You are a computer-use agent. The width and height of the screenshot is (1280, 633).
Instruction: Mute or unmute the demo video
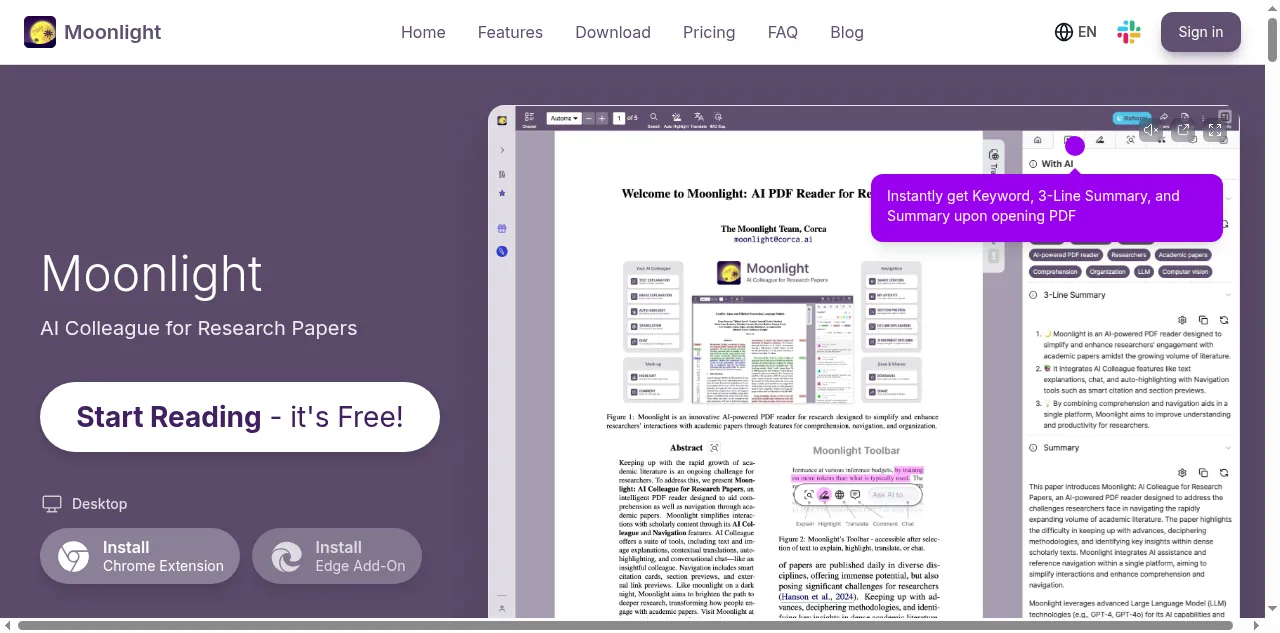click(x=1151, y=130)
